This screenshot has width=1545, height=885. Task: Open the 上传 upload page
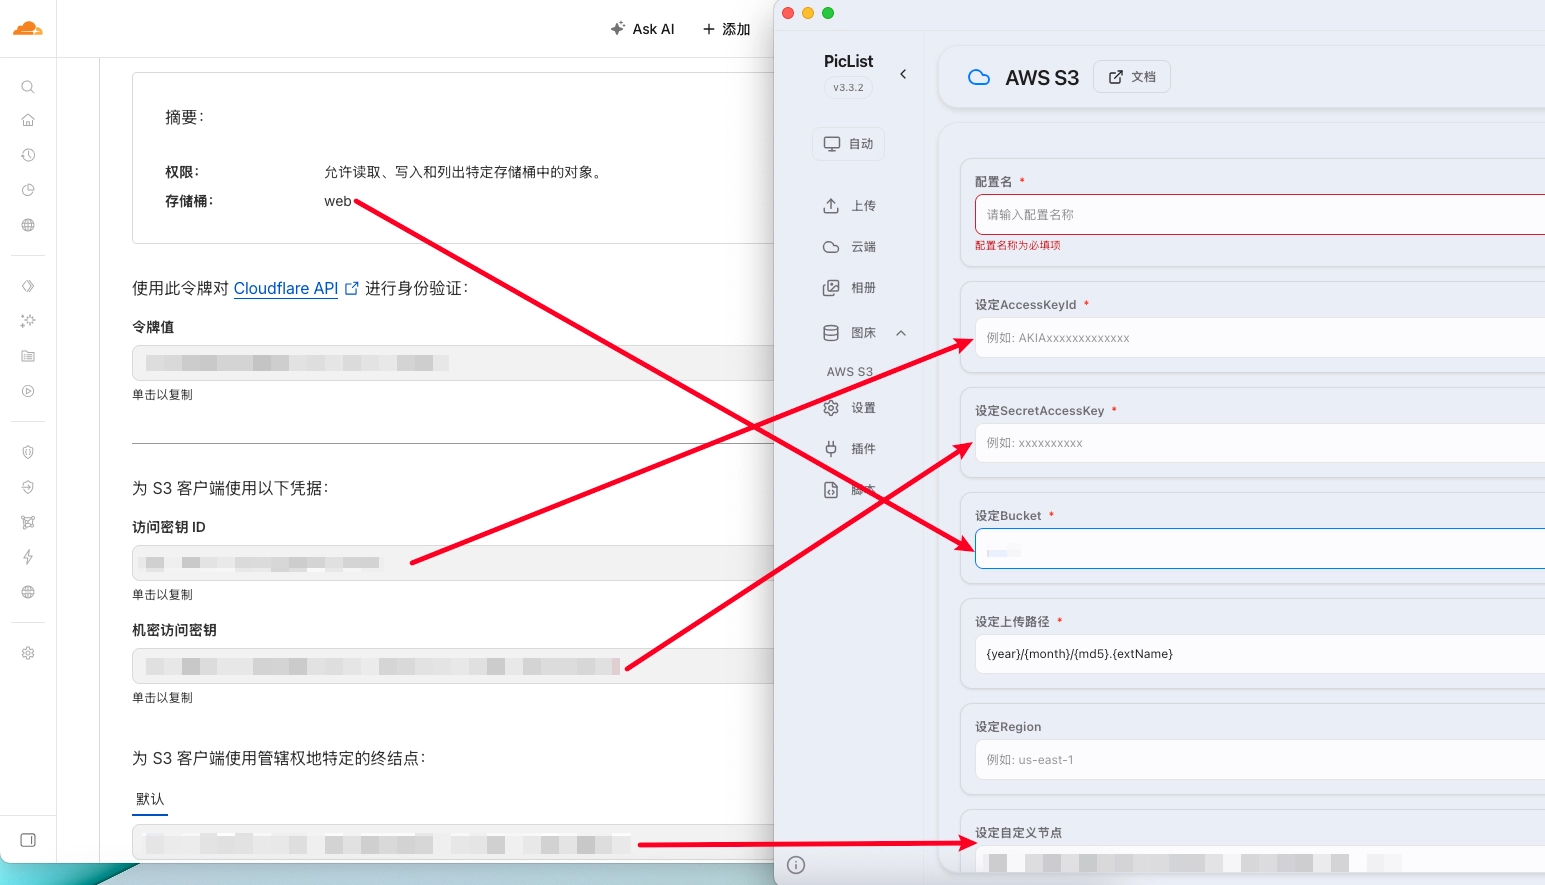tap(850, 206)
